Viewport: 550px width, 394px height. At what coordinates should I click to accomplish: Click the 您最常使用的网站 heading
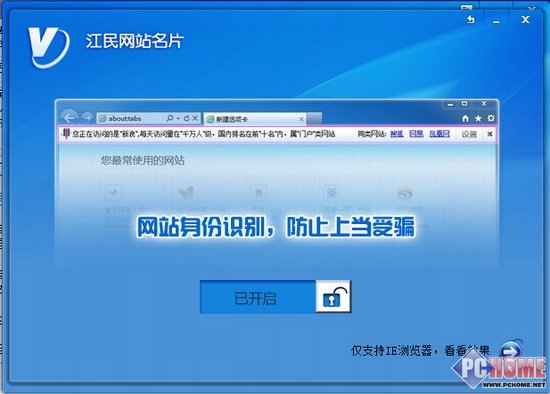coord(143,161)
